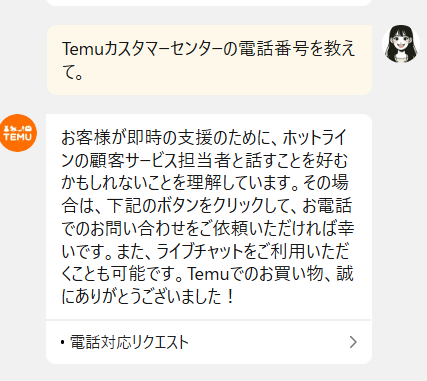Click the bullet point before 電話対応リクエスト

(63, 342)
